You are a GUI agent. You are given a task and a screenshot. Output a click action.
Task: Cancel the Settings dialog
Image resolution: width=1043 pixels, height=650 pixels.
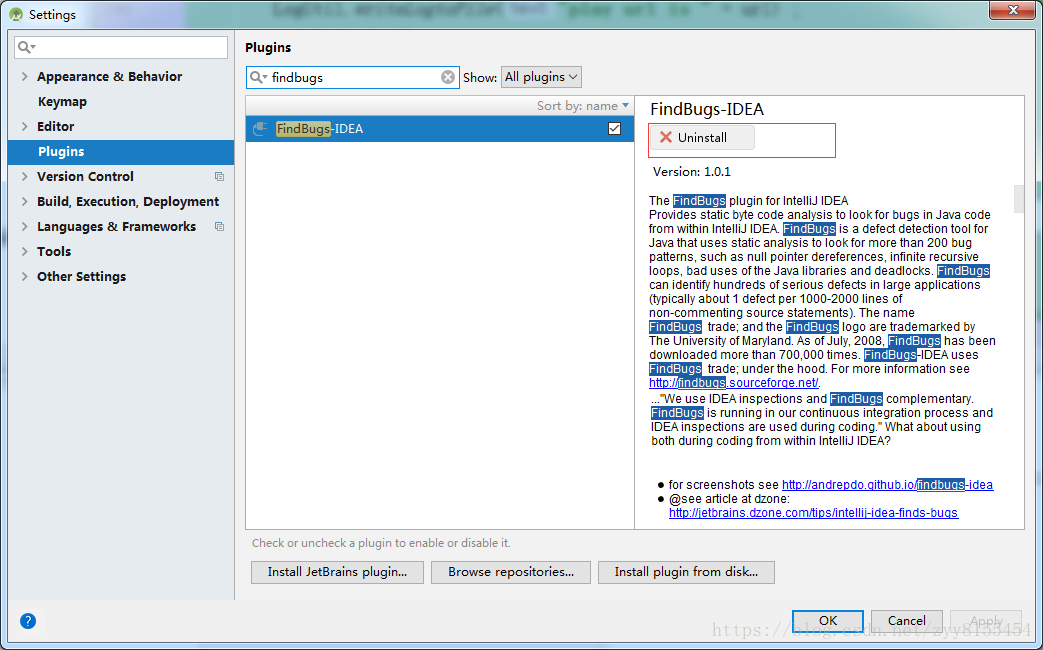tap(907, 621)
